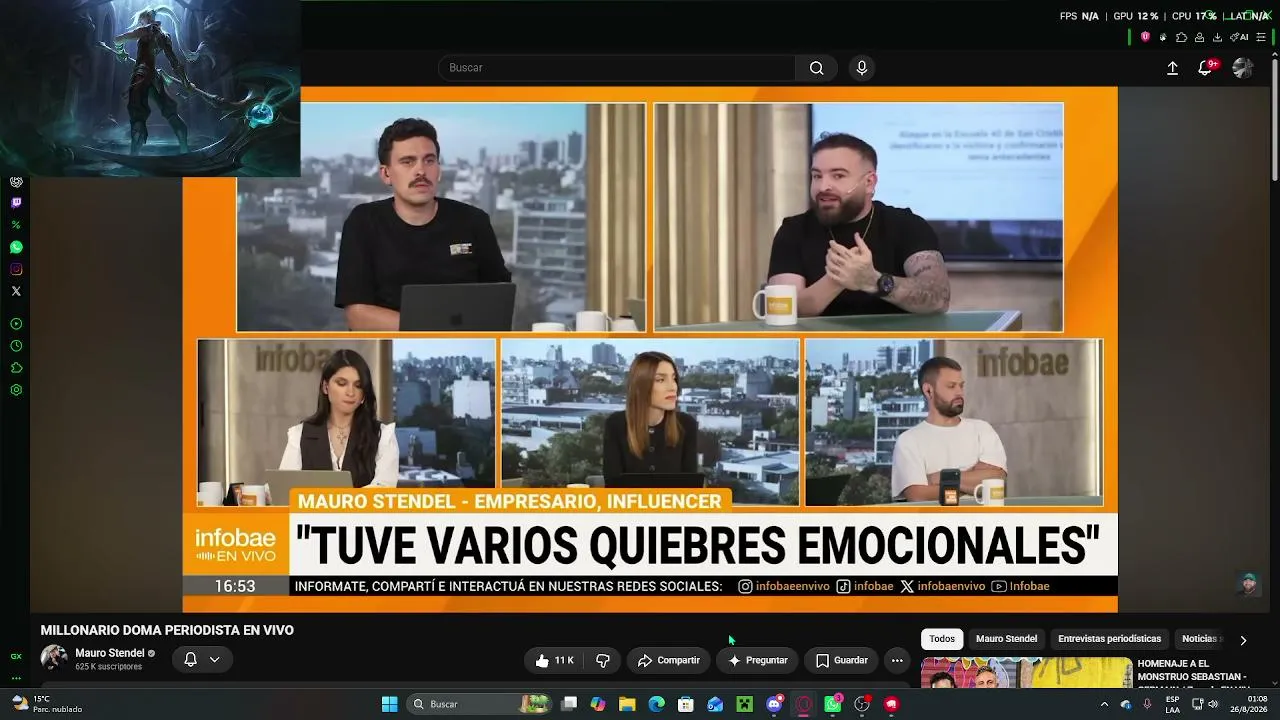Open weather widget showing 15°C
The image size is (1280, 720).
click(x=46, y=704)
